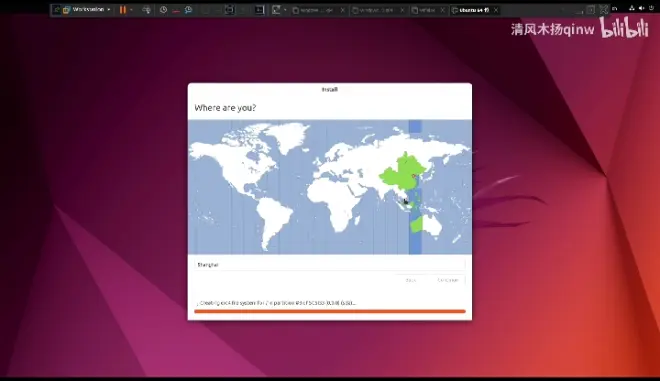The image size is (660, 381).
Task: Click the orange pause VM button
Action: 122,10
